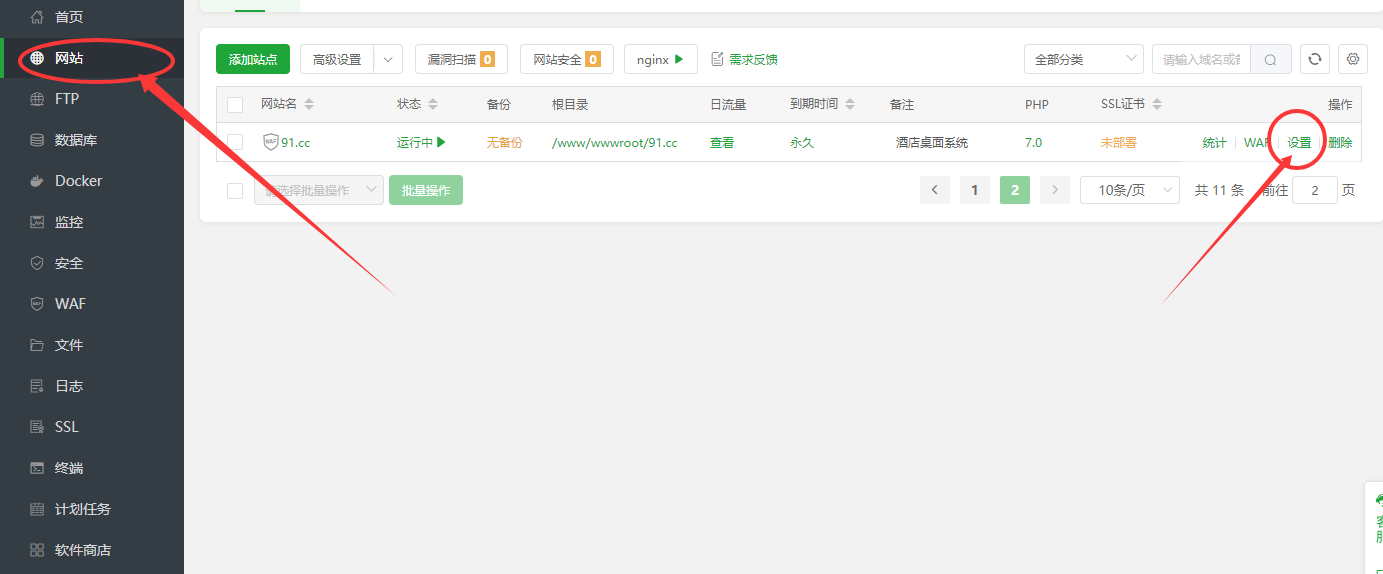Open the 计划任务 sidebar menu

coord(82,509)
